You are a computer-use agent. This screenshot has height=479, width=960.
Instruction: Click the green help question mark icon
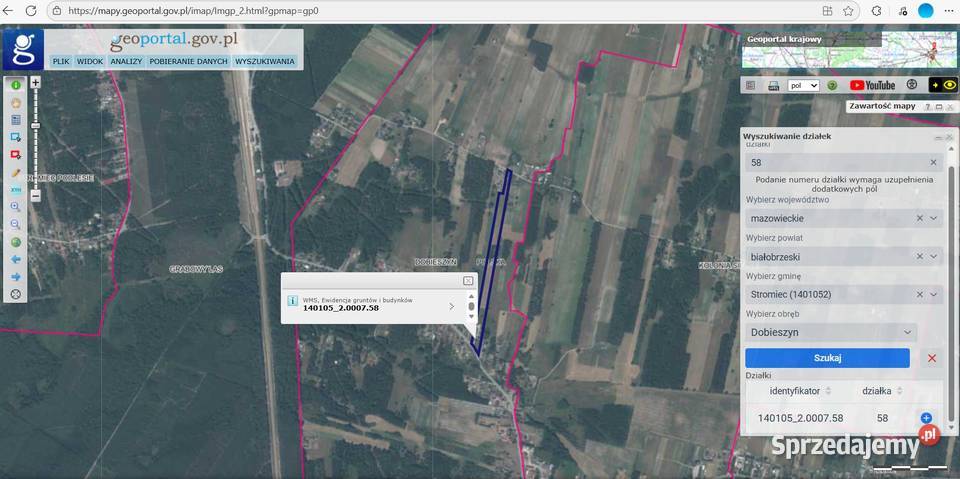pyautogui.click(x=831, y=86)
